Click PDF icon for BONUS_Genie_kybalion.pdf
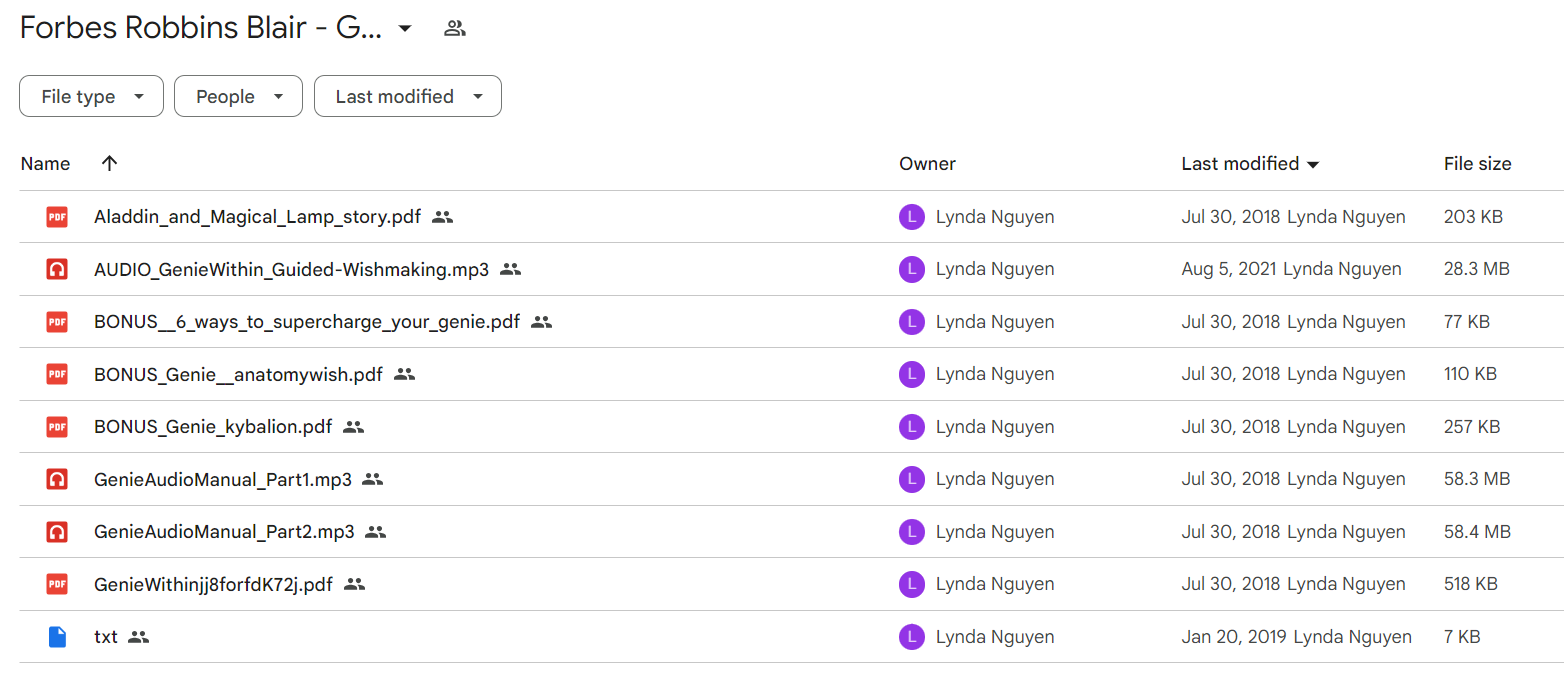 point(57,427)
